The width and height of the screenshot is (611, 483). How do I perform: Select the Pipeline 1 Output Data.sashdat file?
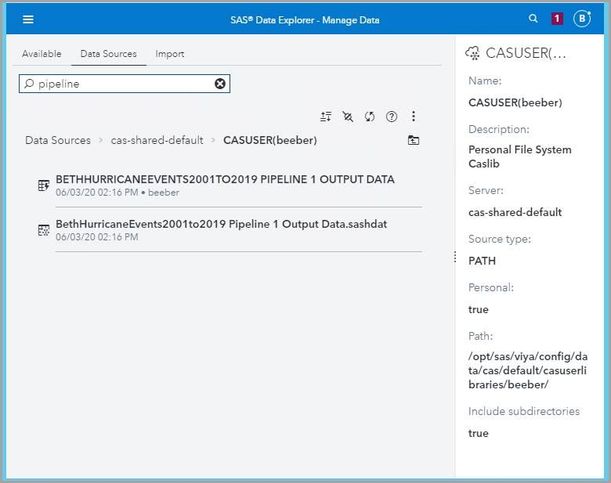coord(221,224)
